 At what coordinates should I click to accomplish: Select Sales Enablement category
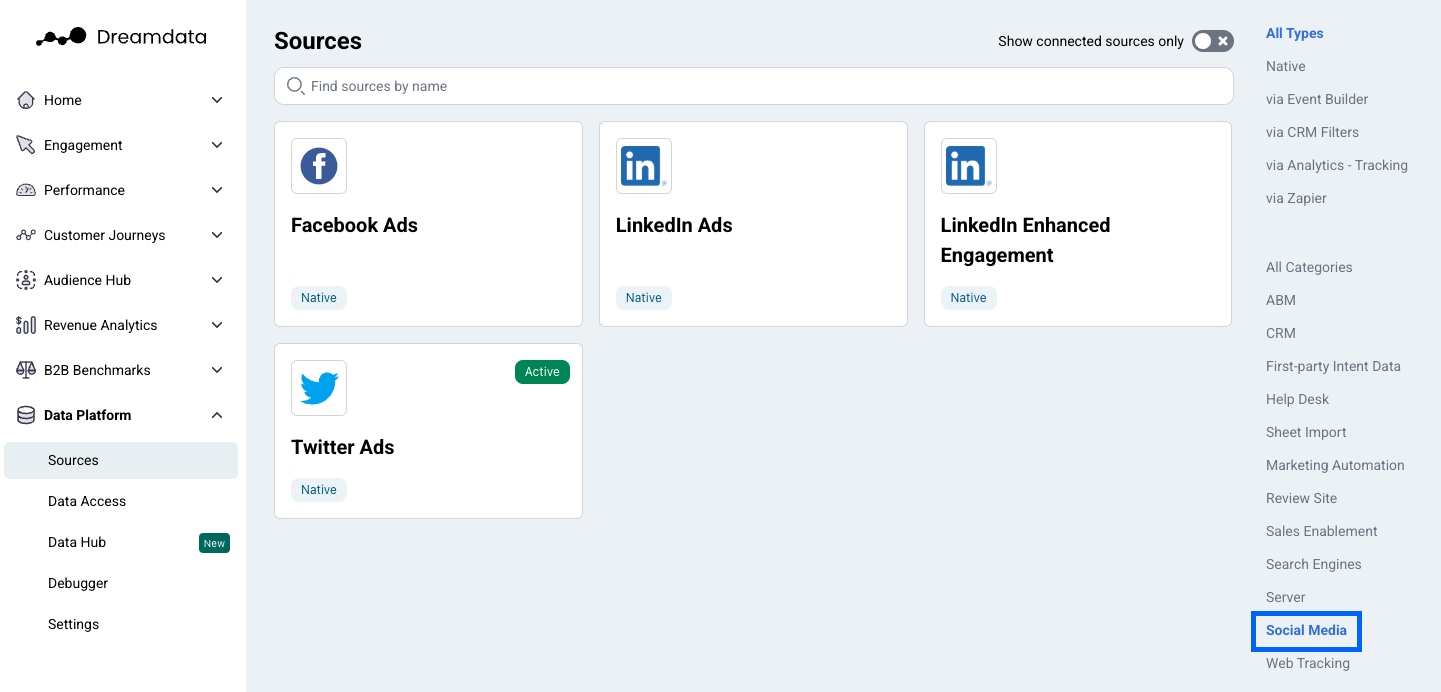pyautogui.click(x=1321, y=531)
